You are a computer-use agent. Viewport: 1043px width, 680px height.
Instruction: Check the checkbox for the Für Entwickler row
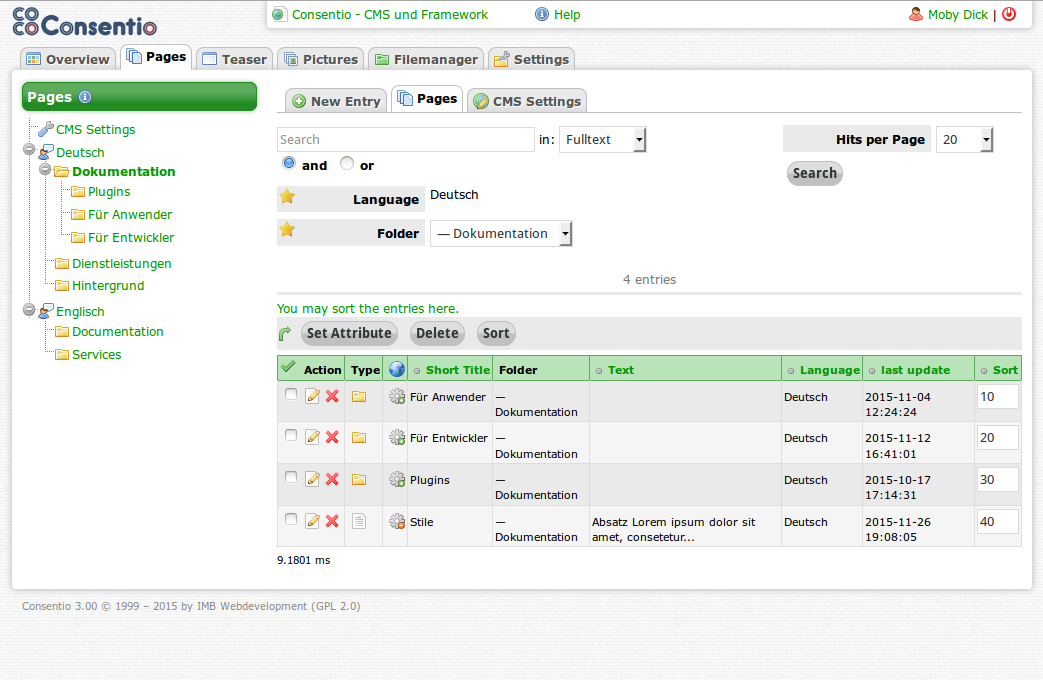[289, 437]
